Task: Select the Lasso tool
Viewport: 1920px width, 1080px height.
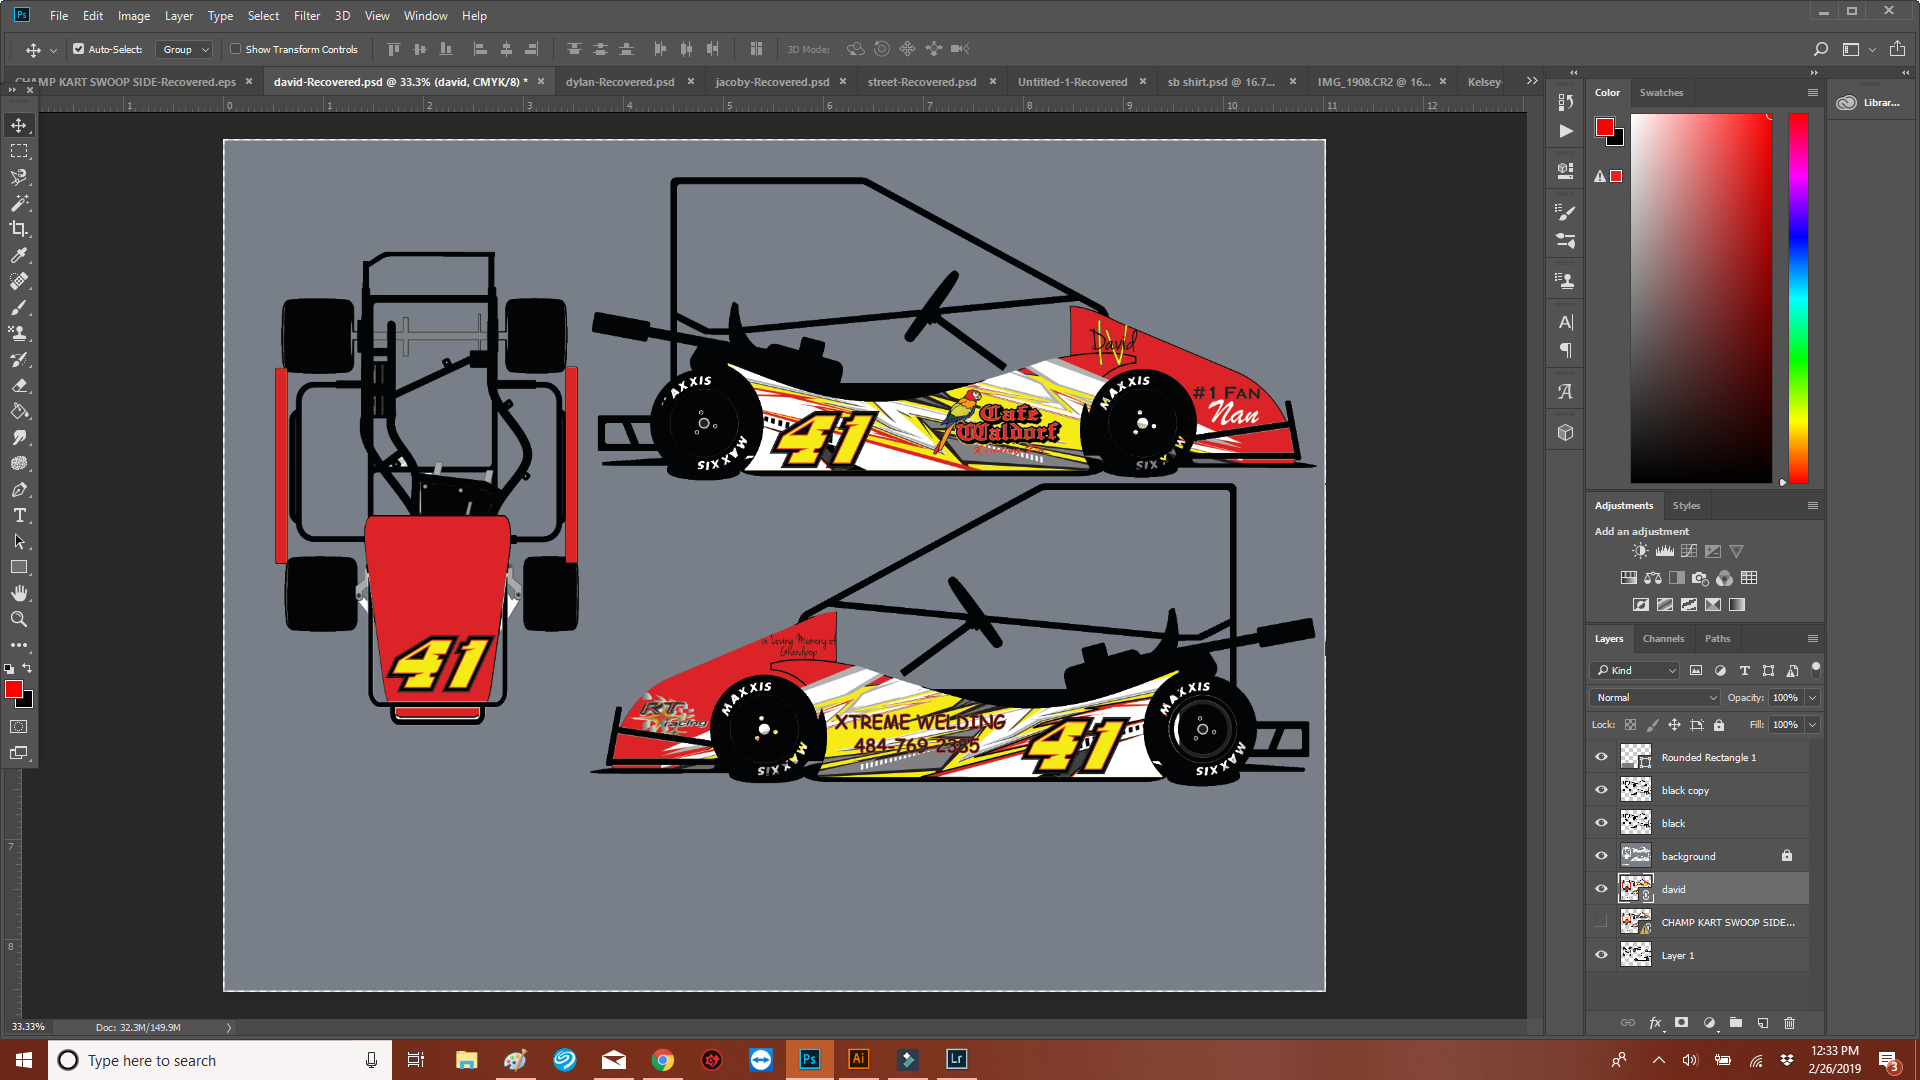Action: pos(19,177)
